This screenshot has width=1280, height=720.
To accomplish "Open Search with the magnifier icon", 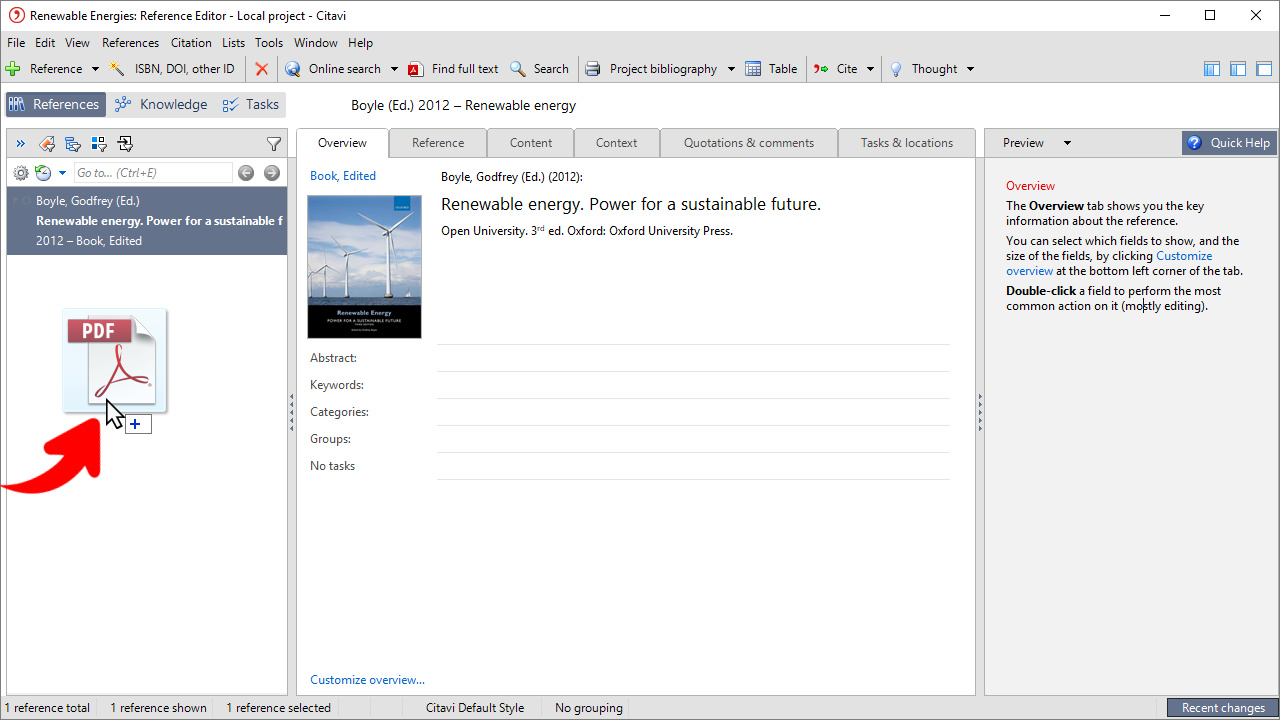I will (539, 69).
